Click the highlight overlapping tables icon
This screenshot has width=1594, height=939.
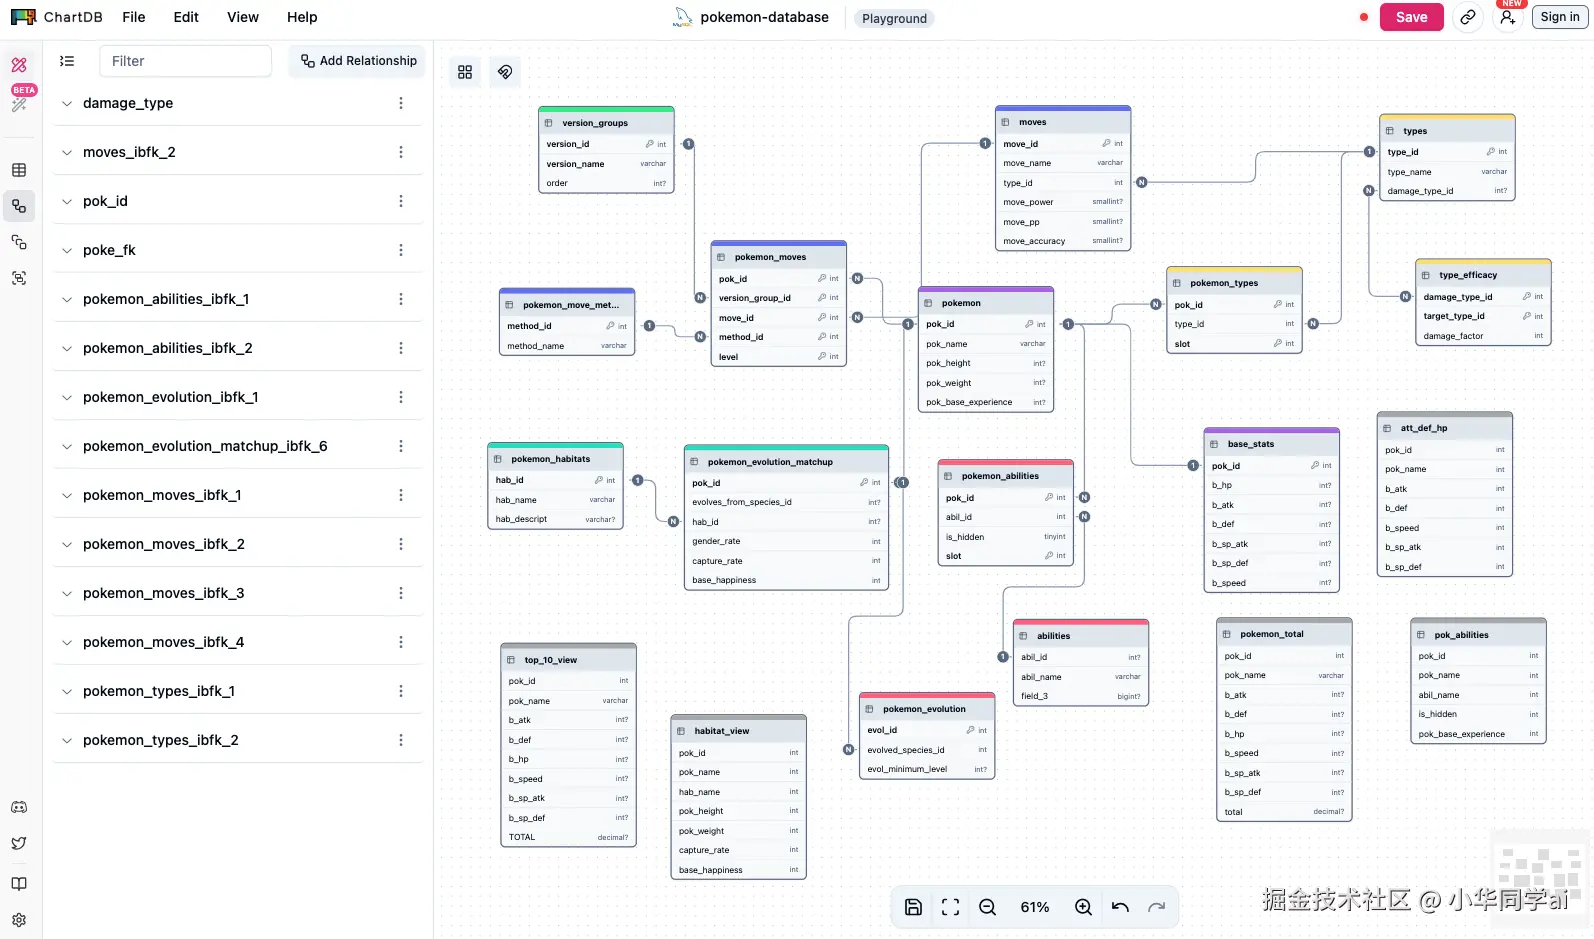[505, 72]
